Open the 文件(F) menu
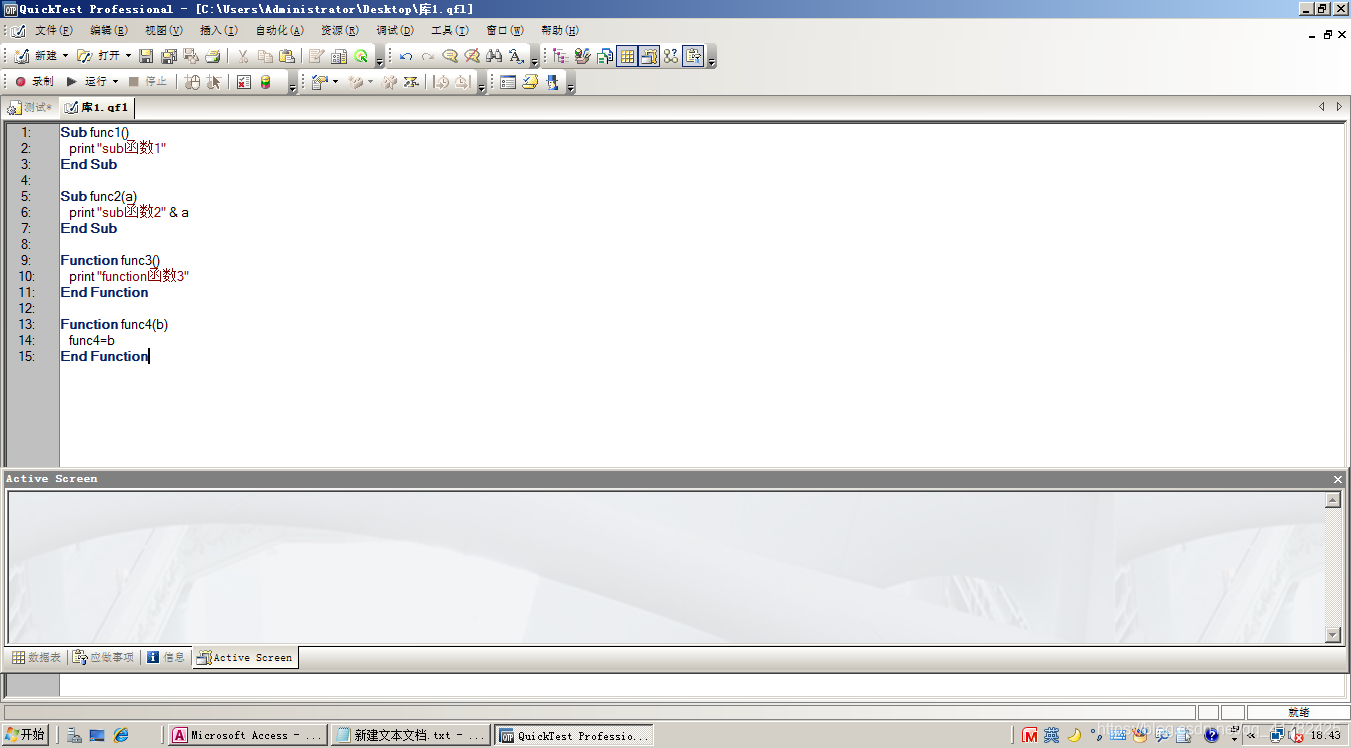 click(53, 30)
